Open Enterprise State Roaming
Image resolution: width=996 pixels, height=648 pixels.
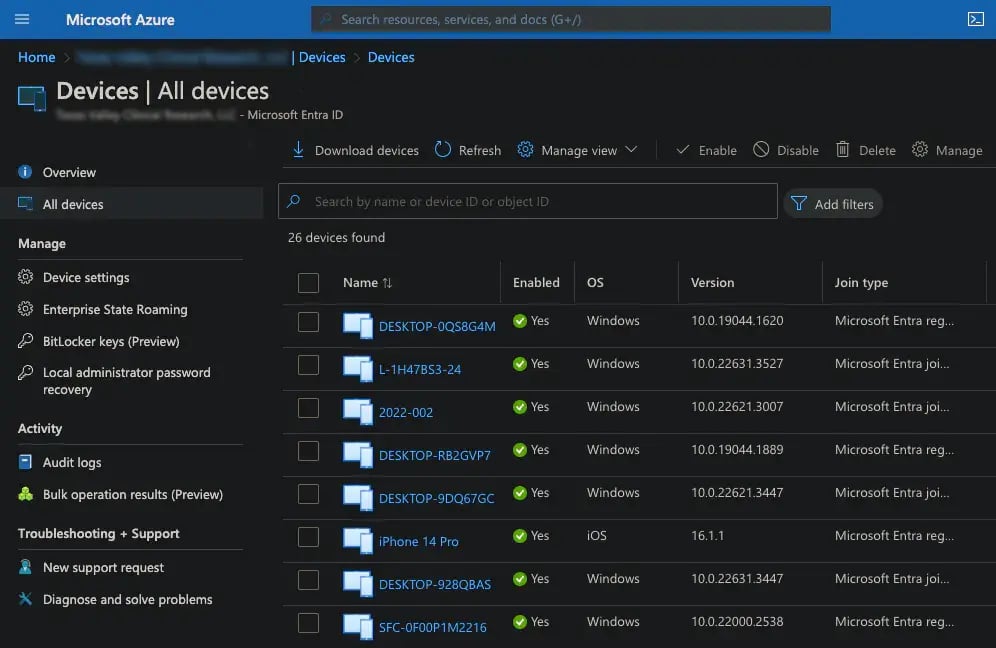115,309
